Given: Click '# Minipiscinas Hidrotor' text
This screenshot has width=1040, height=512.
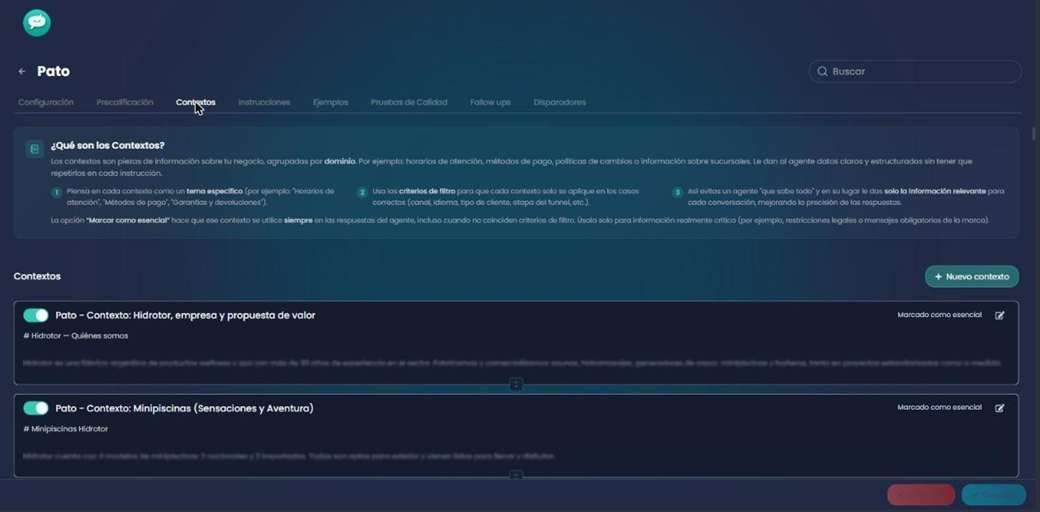Looking at the screenshot, I should [66, 429].
